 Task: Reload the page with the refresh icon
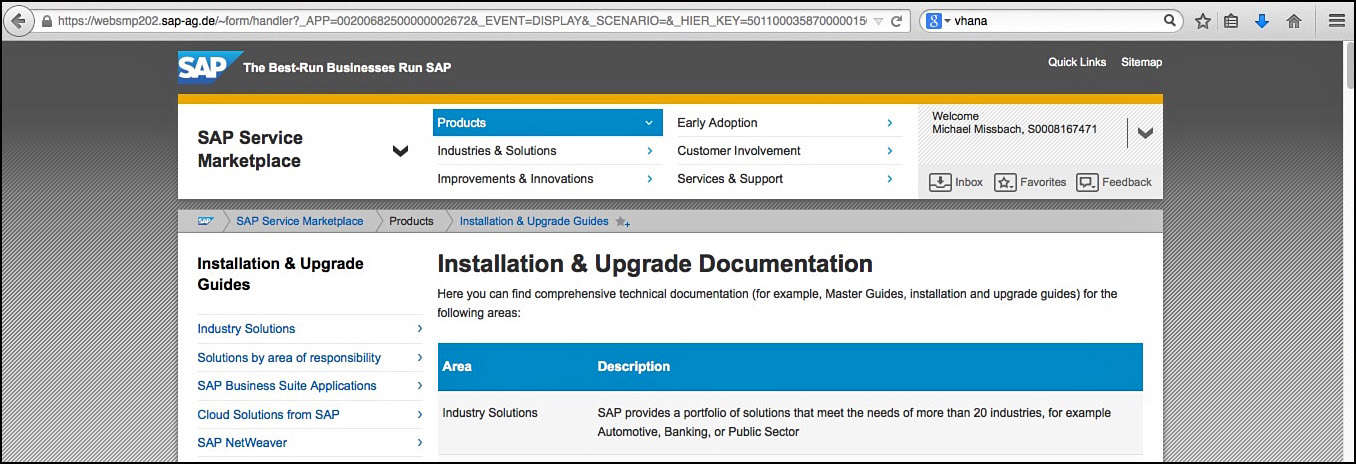click(x=896, y=21)
